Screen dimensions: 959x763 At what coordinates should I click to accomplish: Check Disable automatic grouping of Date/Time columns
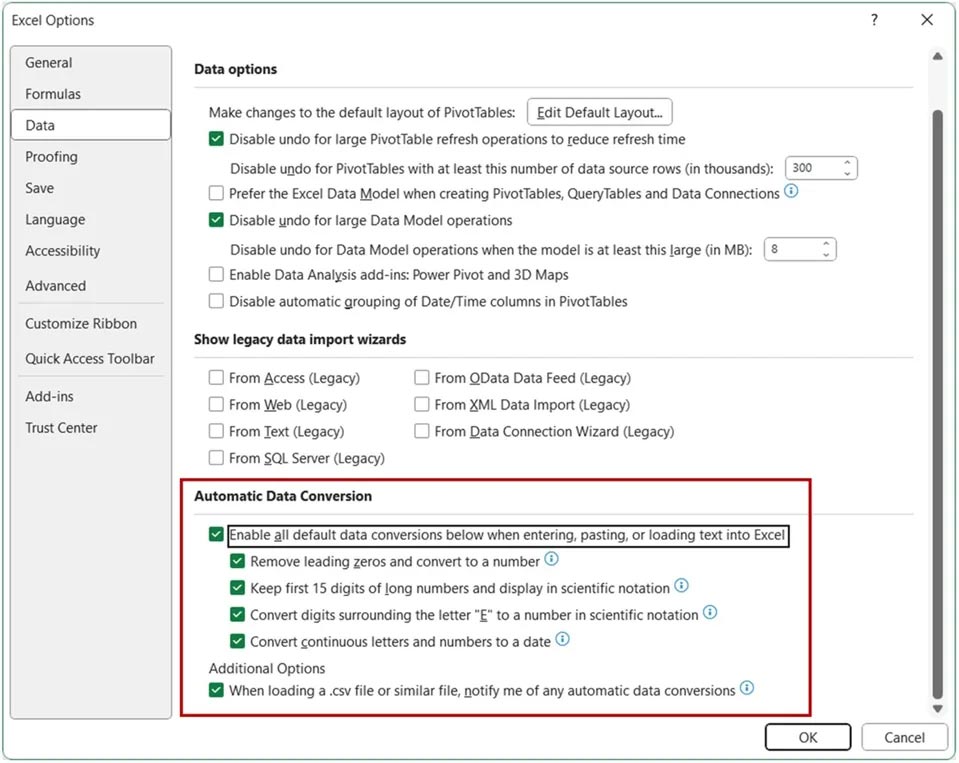pos(216,301)
